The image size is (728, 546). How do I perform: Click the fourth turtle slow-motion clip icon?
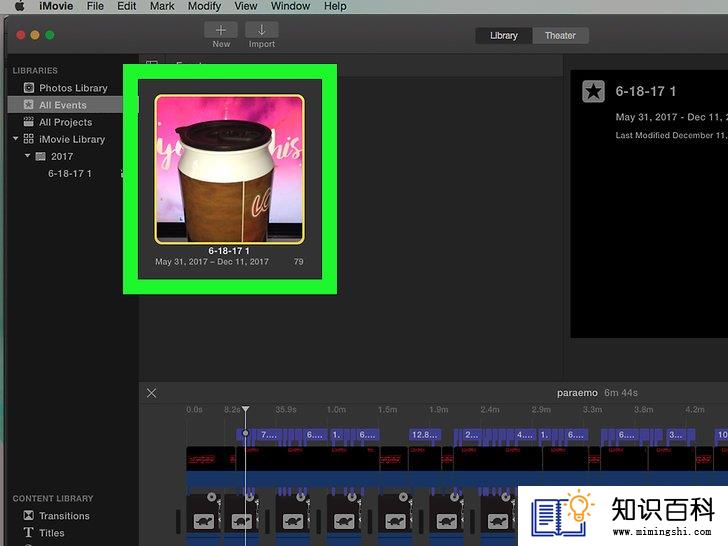[344, 521]
